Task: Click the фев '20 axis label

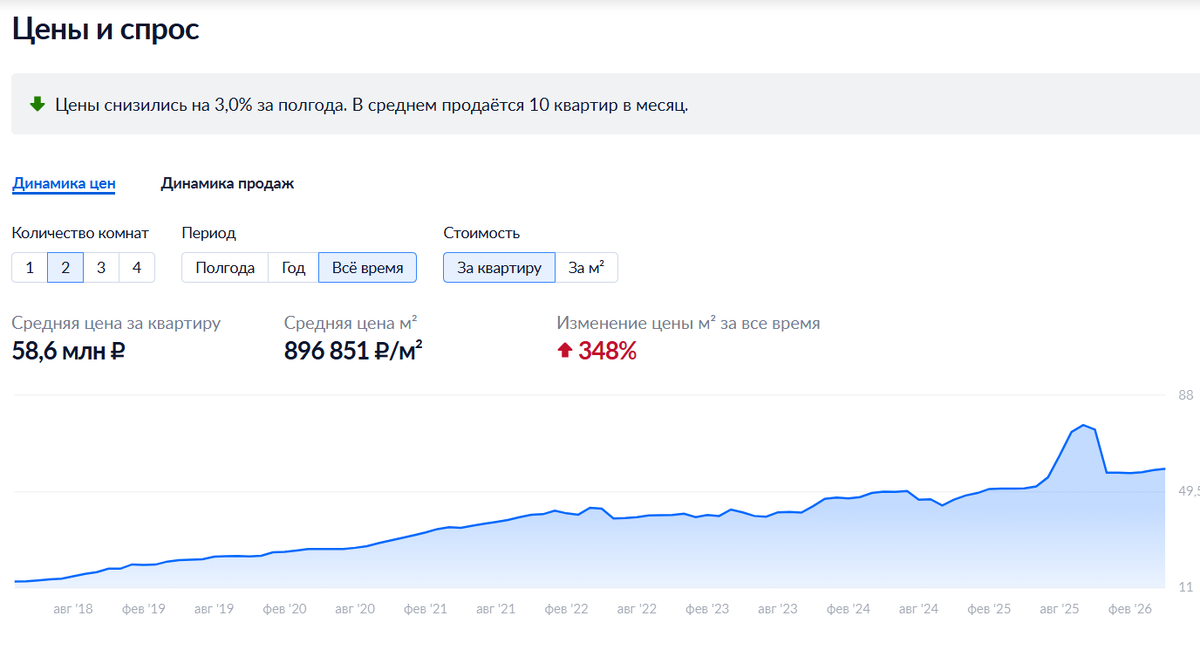Action: tap(285, 608)
